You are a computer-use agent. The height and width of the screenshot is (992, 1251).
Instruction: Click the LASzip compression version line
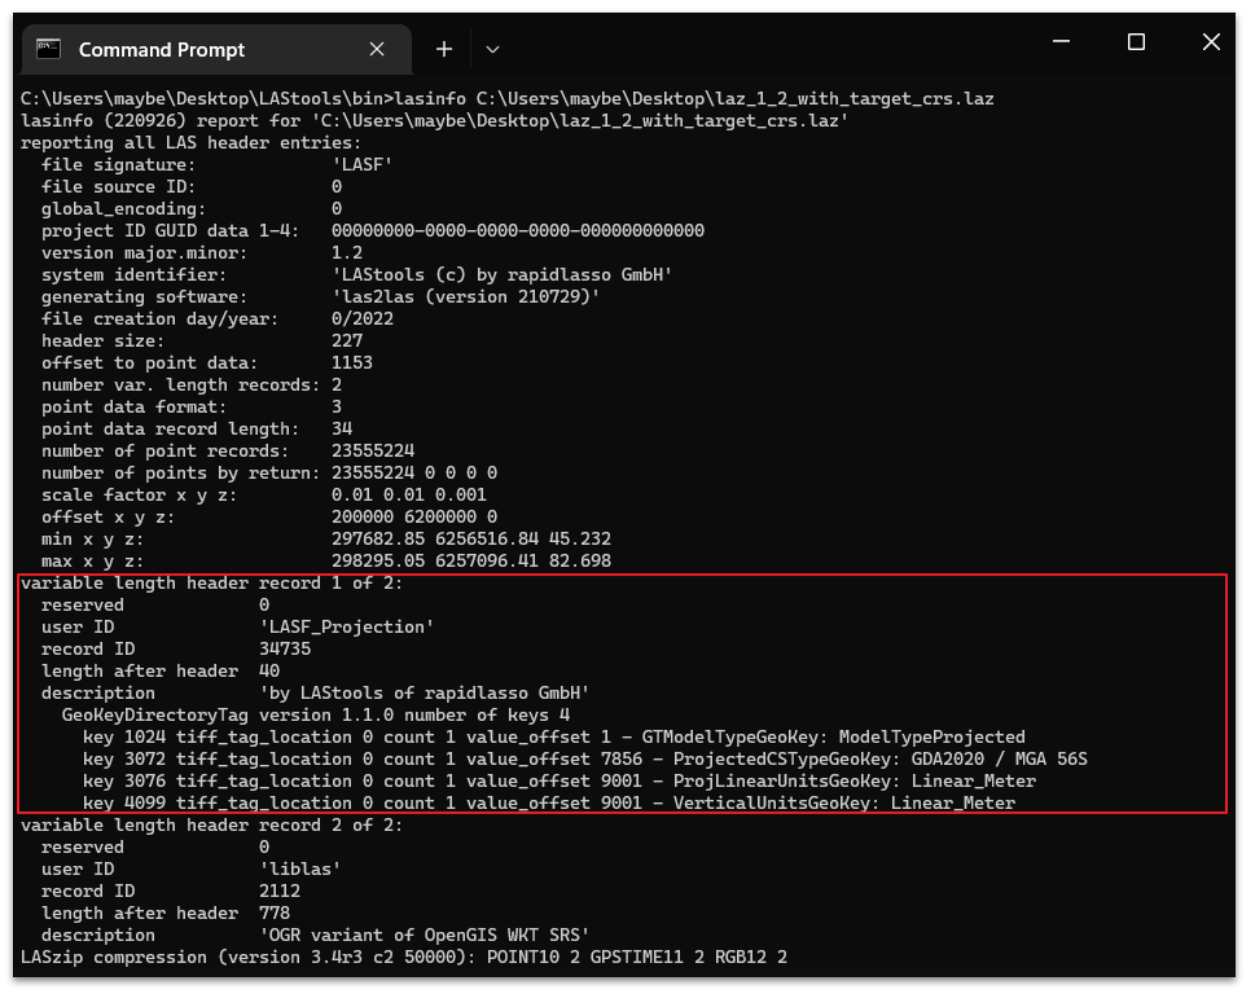click(404, 957)
